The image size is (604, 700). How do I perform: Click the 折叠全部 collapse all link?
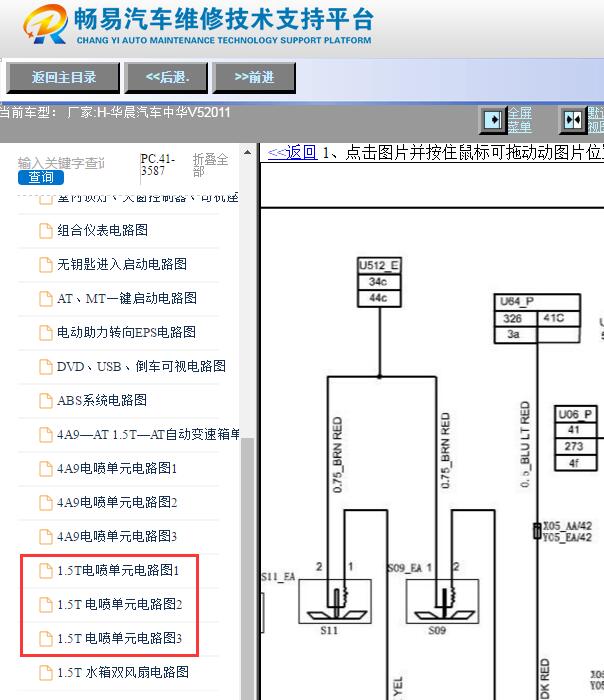pyautogui.click(x=210, y=165)
